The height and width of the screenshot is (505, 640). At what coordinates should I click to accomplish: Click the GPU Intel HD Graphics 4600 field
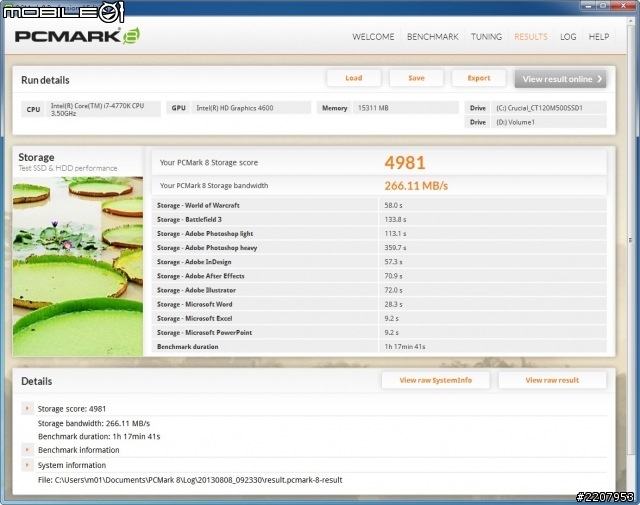[x=238, y=108]
